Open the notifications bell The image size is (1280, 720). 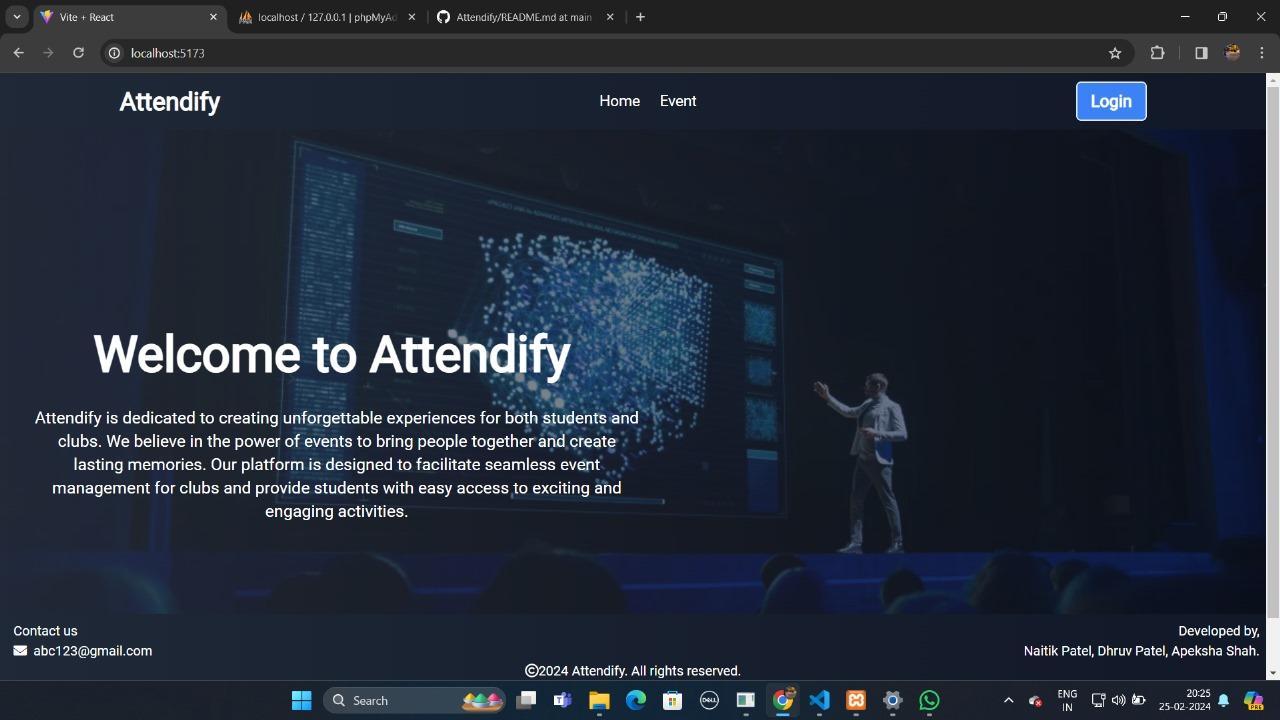coord(1223,700)
